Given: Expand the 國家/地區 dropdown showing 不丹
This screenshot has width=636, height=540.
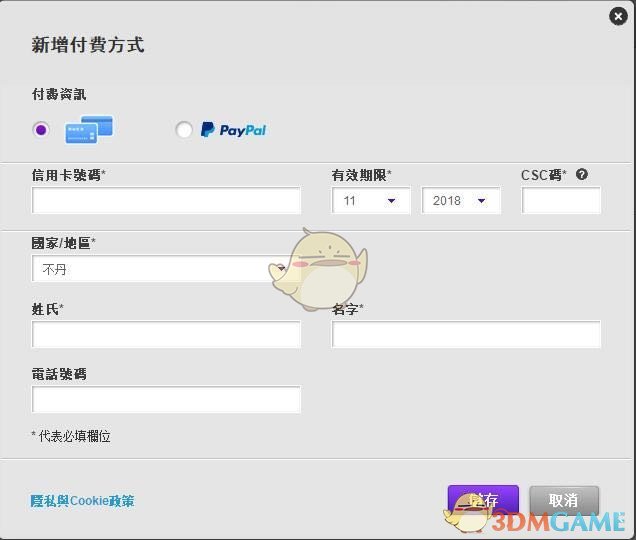Looking at the screenshot, I should [x=155, y=270].
